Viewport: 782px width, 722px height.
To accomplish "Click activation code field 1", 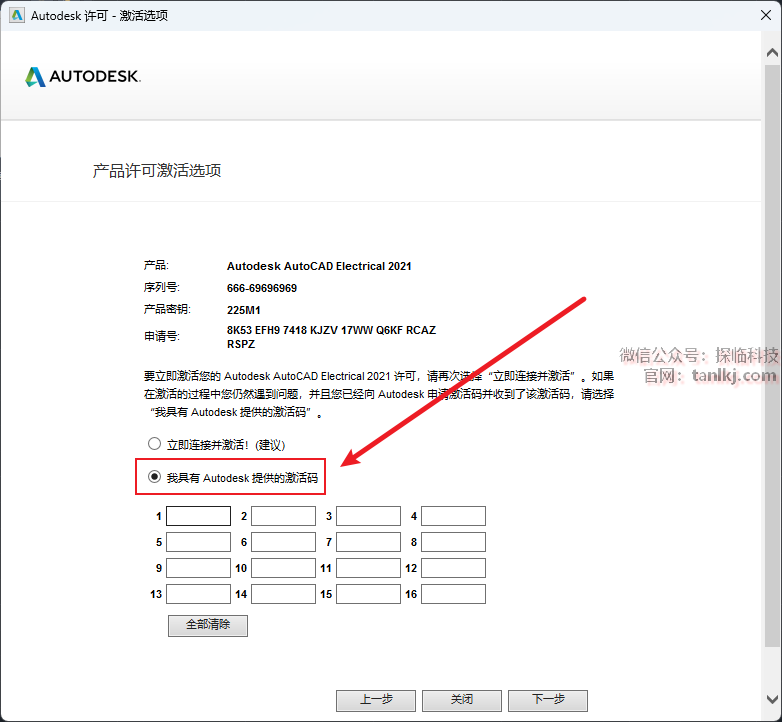I will tap(198, 516).
